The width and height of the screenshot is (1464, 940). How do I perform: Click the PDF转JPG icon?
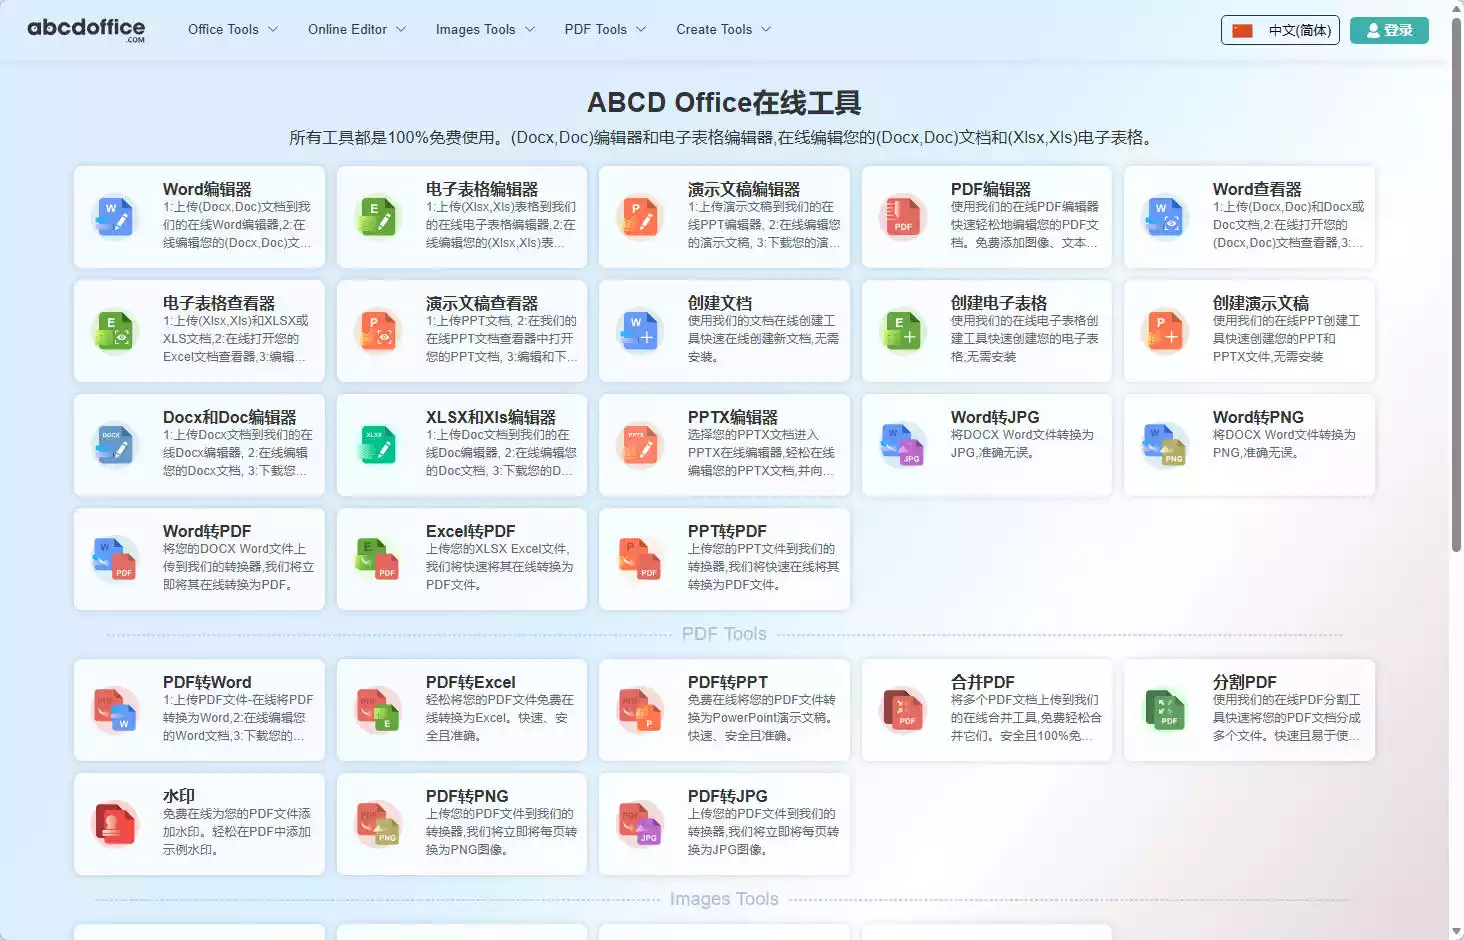point(640,824)
